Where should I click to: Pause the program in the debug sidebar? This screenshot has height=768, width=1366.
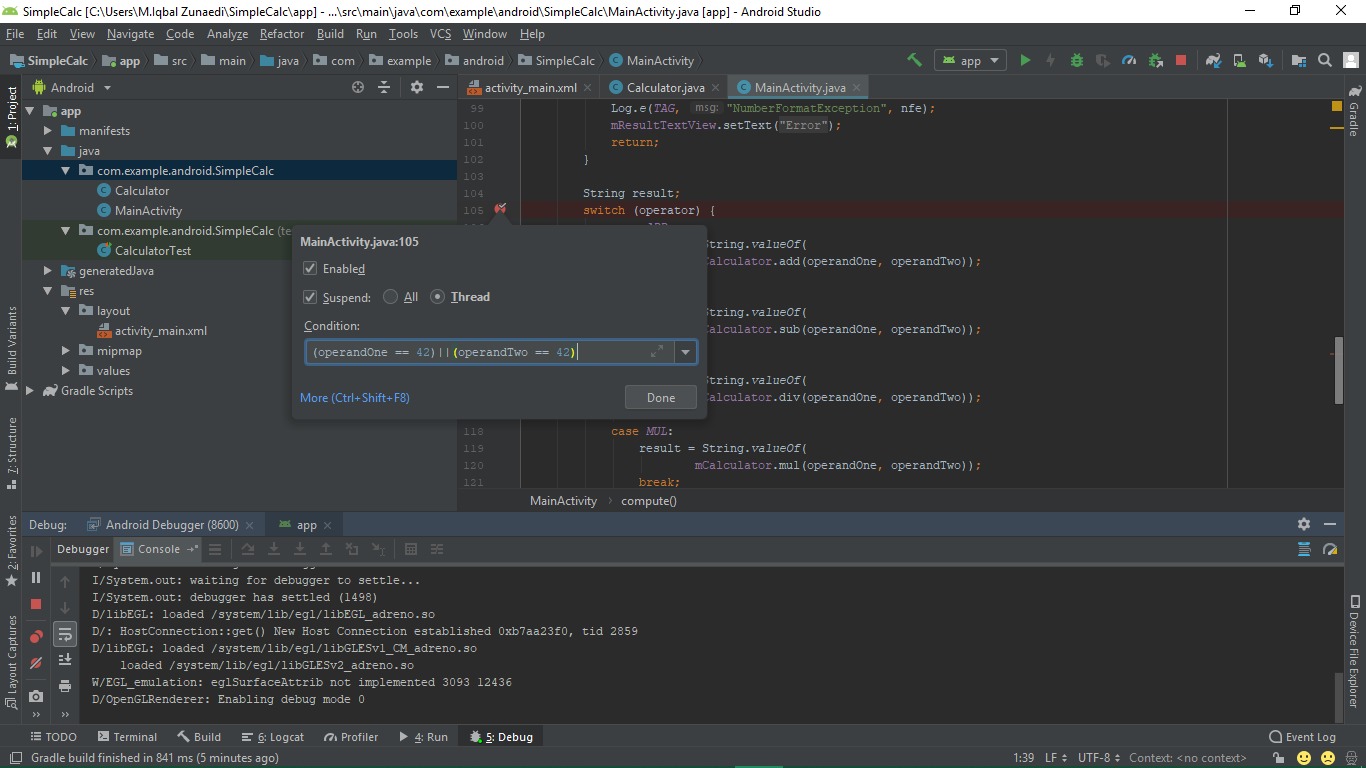point(36,577)
